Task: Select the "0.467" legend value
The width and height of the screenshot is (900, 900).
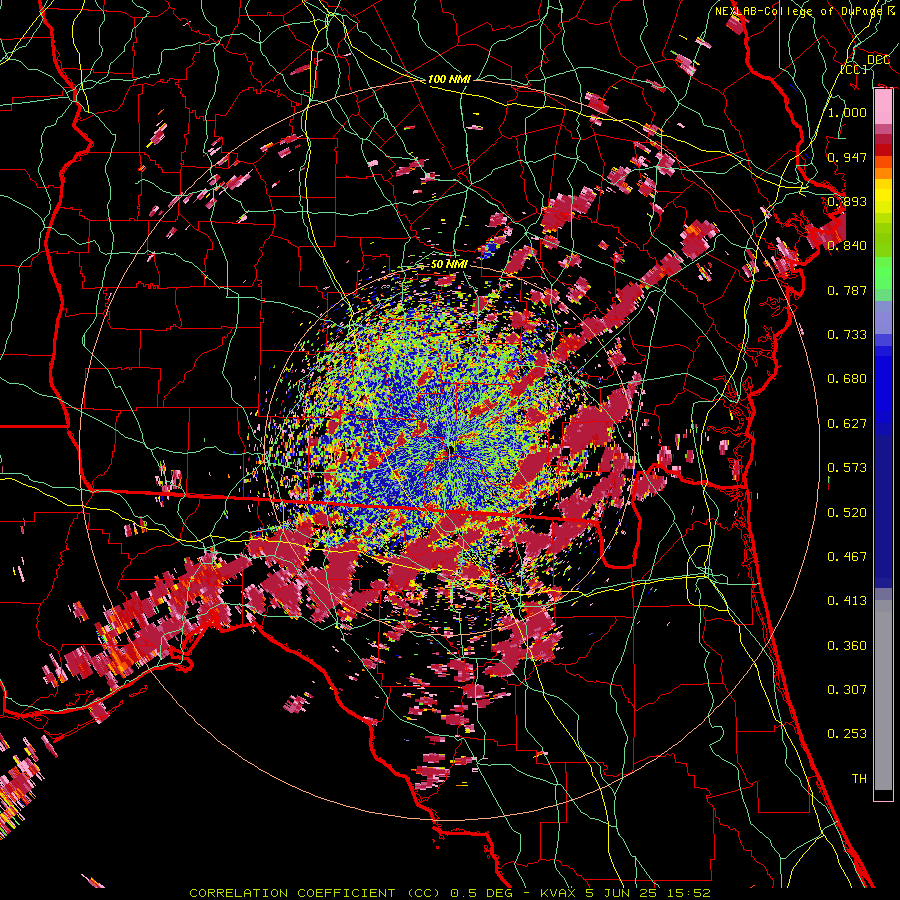Action: click(847, 557)
